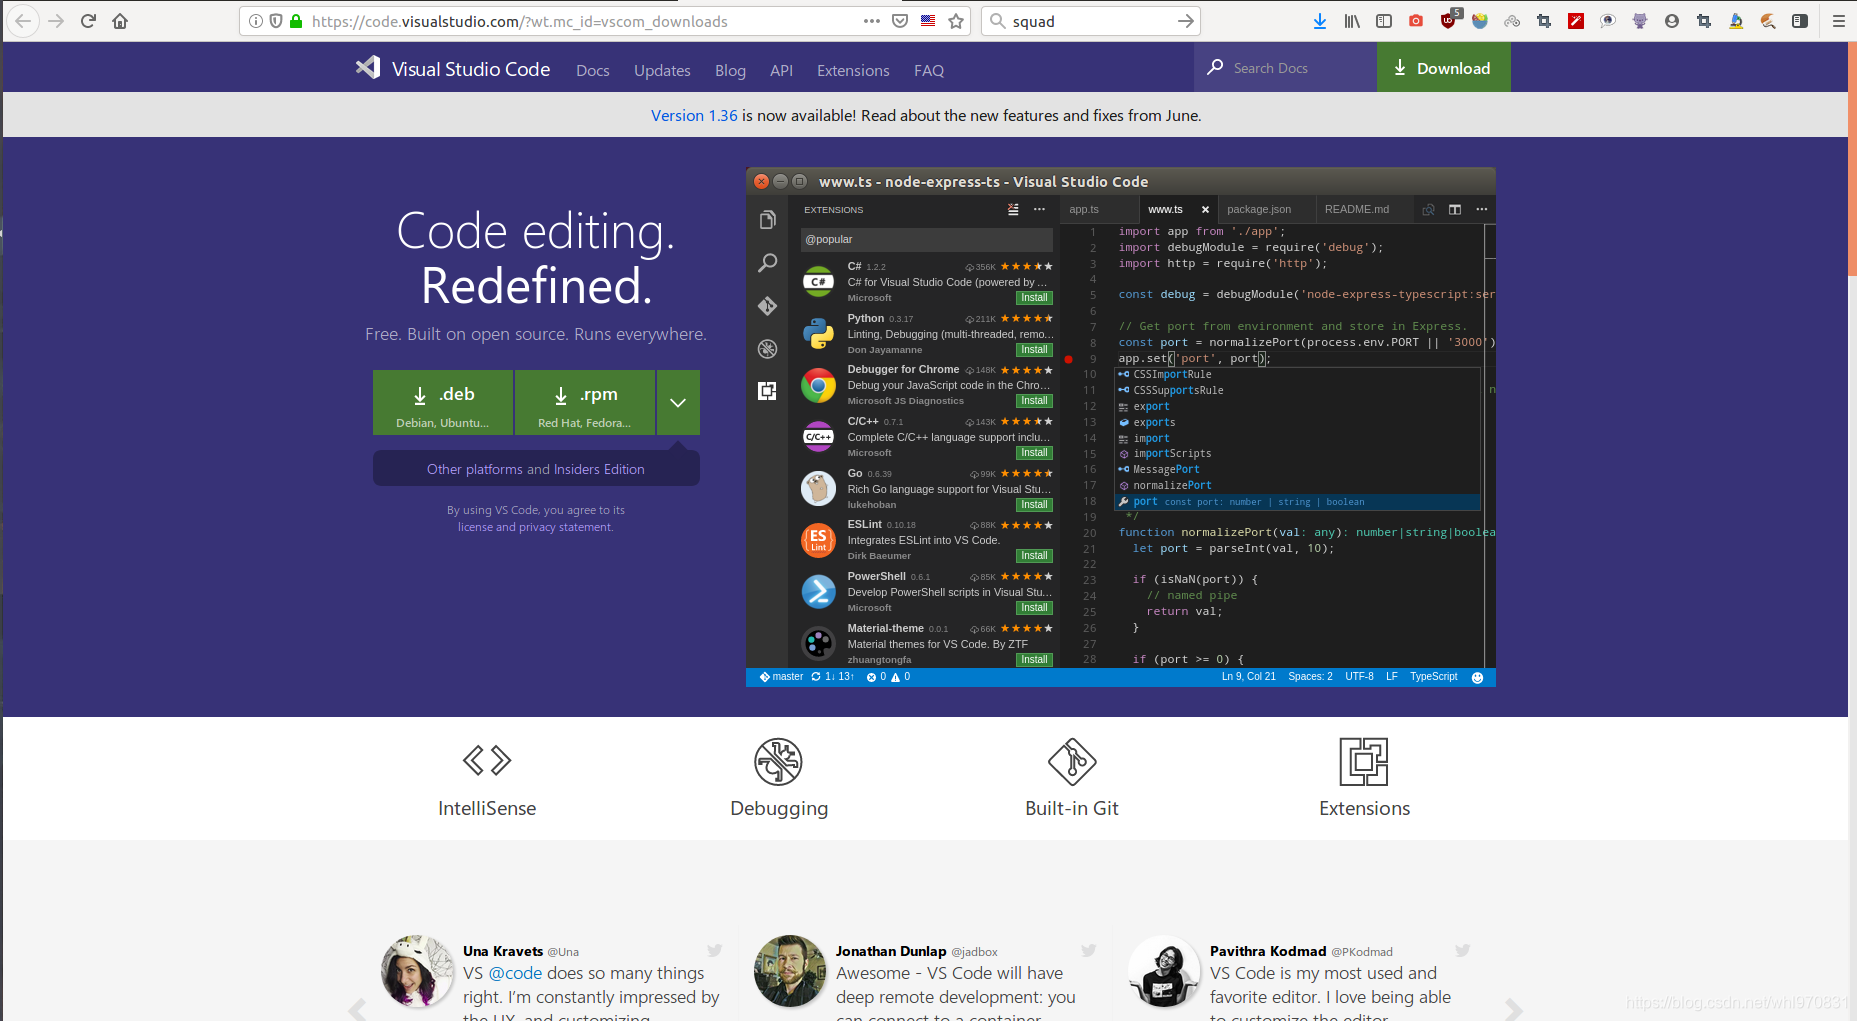Open the browser home page icon
The height and width of the screenshot is (1021, 1857).
tap(120, 21)
